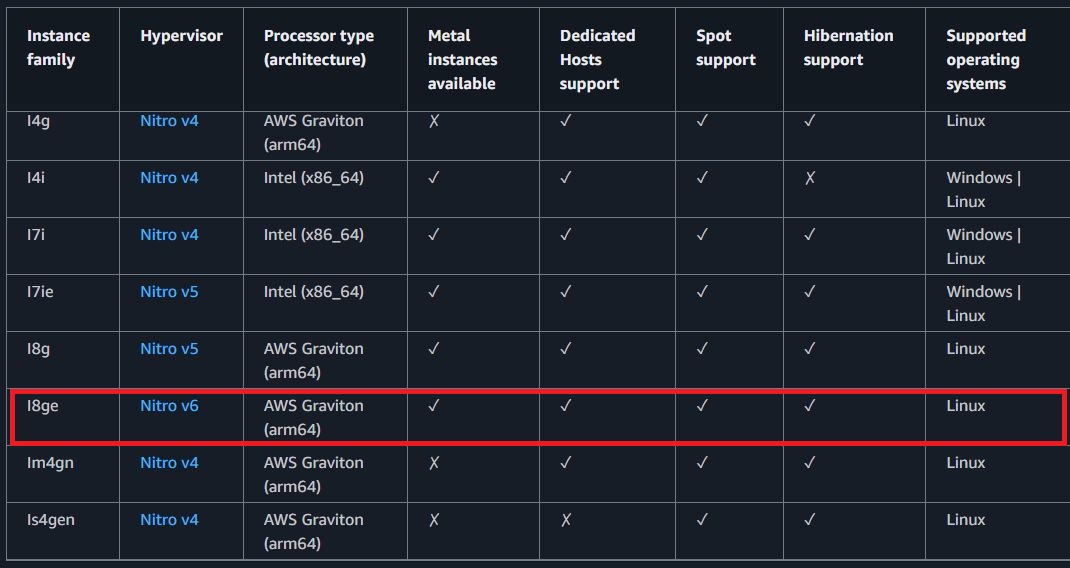Click hibernation support X mark for I4i

810,178
